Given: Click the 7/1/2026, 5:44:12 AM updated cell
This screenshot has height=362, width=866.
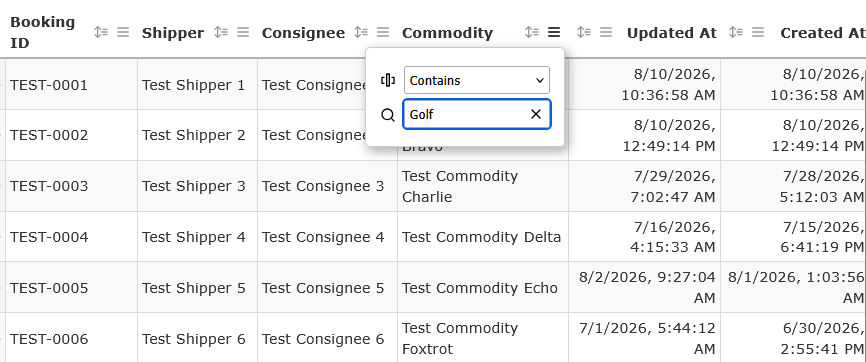Looking at the screenshot, I should [x=645, y=338].
